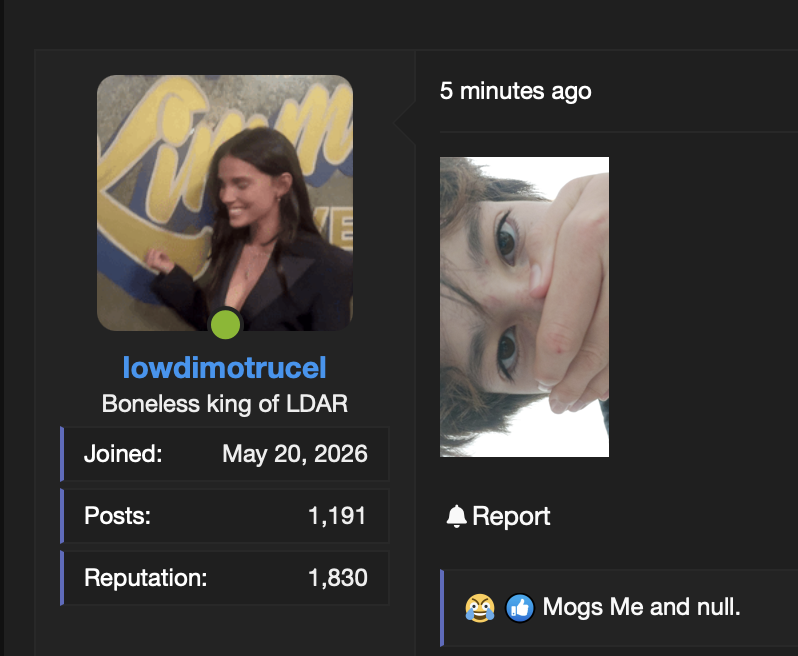Click the blue accent bar beside reactions
The width and height of the screenshot is (798, 656).
click(x=442, y=608)
